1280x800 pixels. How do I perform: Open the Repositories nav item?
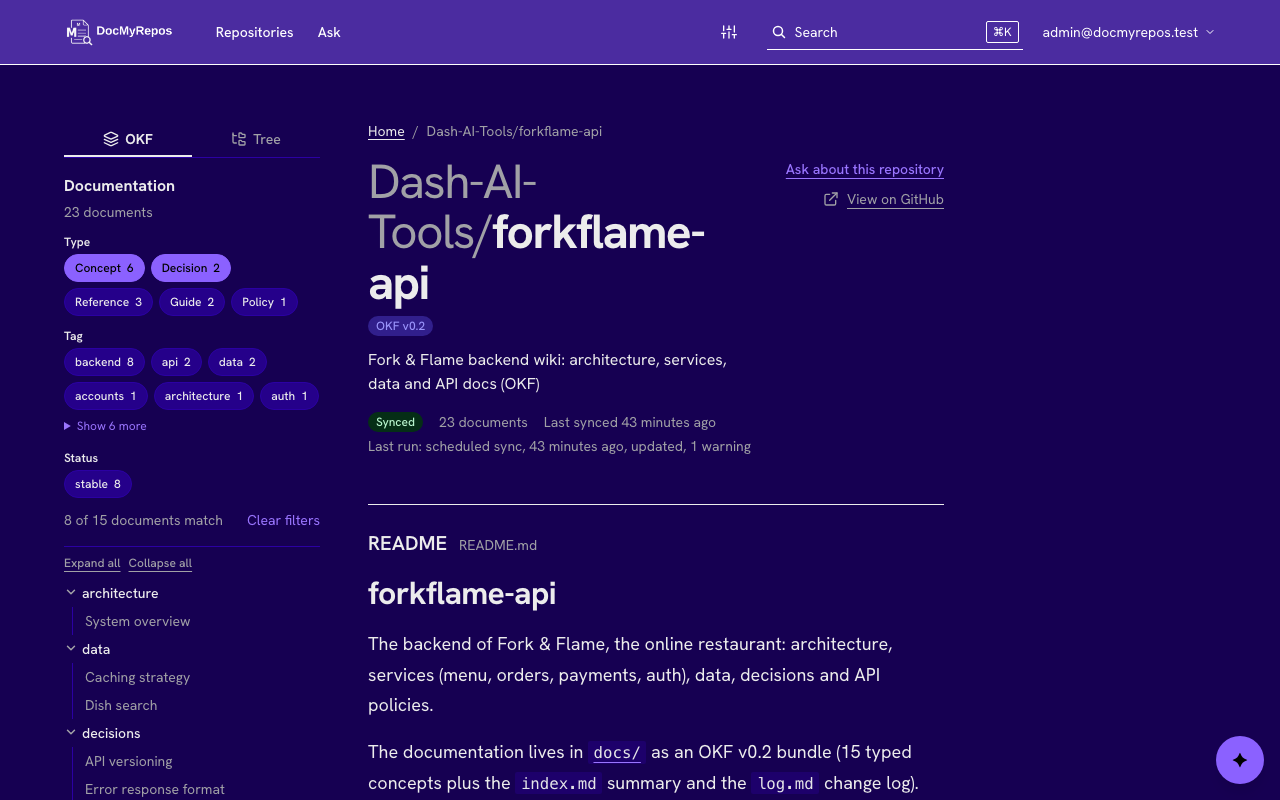255,32
